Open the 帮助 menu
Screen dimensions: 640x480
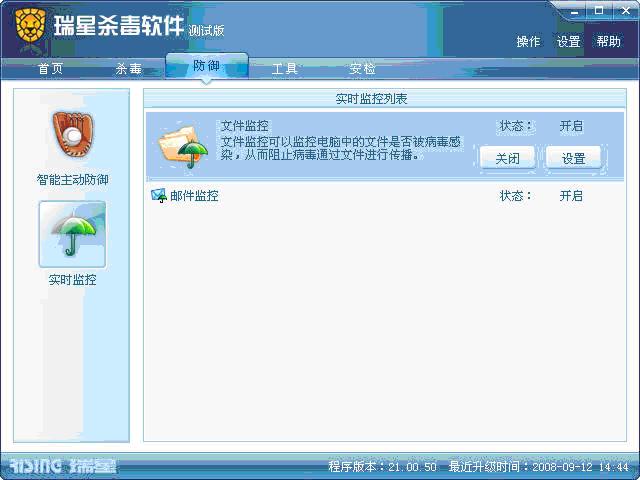(x=609, y=41)
